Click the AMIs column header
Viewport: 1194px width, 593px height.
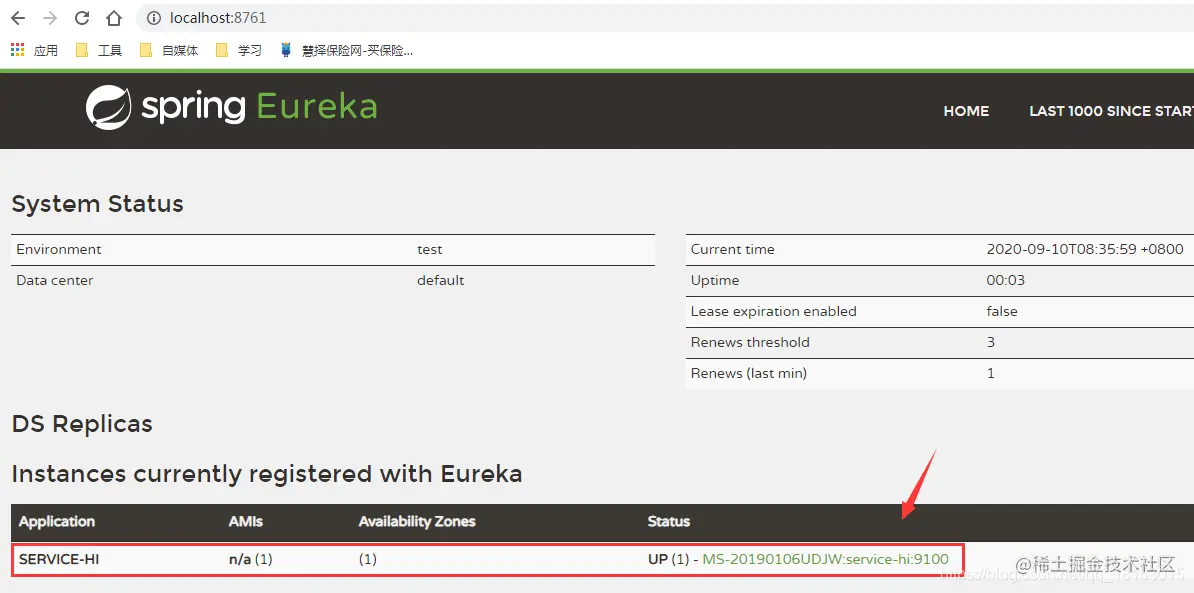(245, 521)
